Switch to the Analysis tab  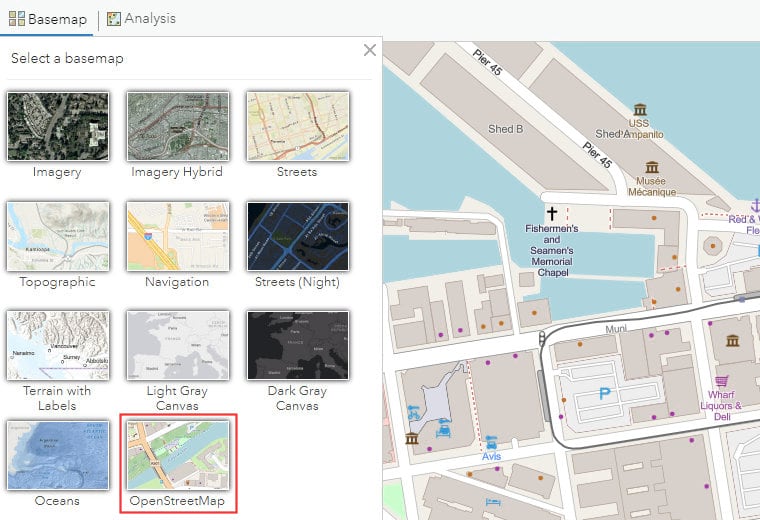pos(141,18)
